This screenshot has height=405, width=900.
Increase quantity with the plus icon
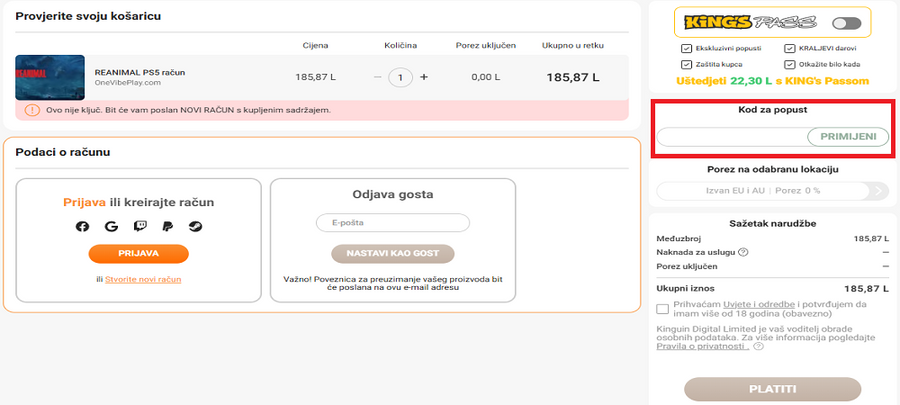pyautogui.click(x=424, y=77)
